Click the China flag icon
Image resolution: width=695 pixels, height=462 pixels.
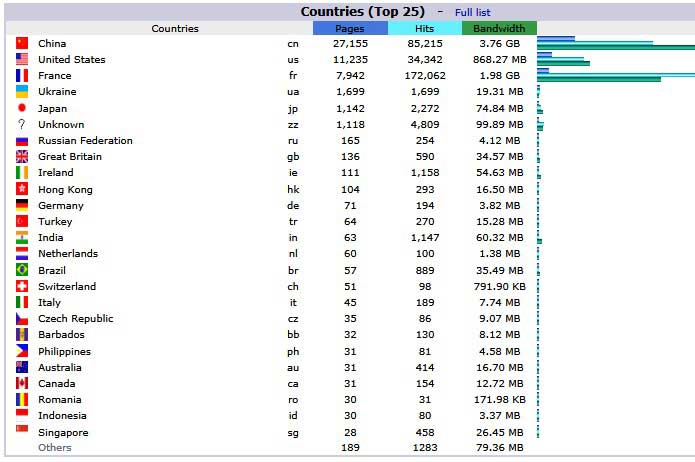point(22,43)
